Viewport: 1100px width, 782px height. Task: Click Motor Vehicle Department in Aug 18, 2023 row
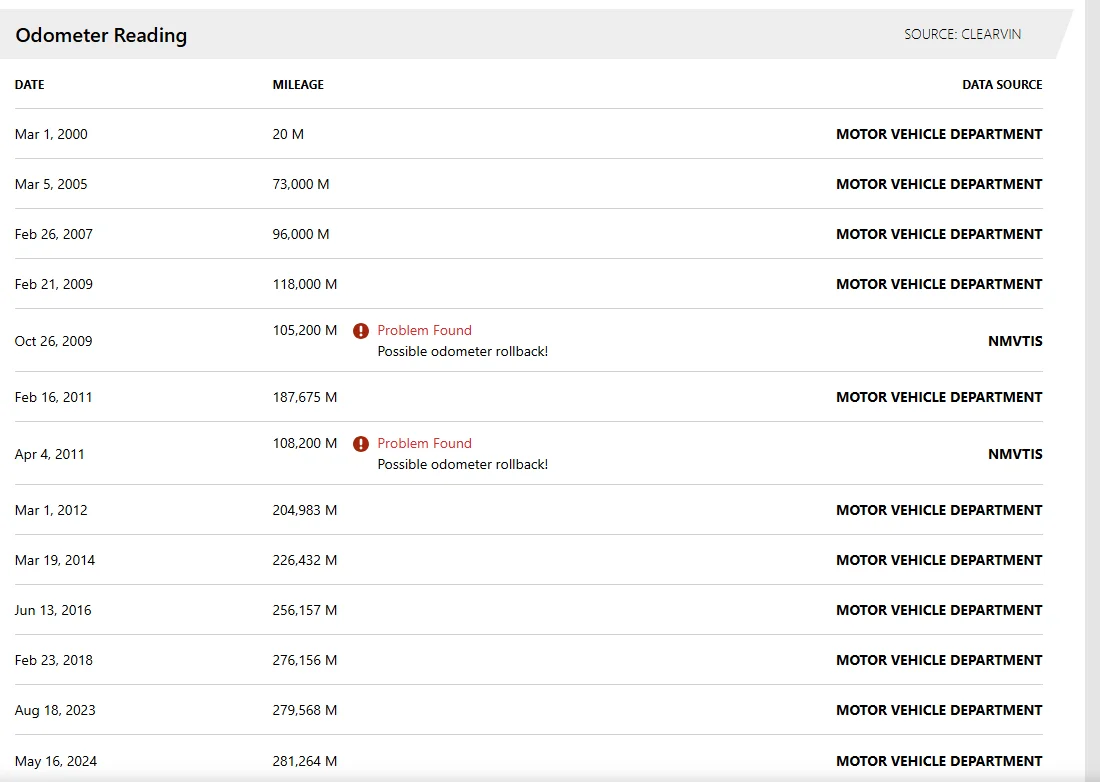click(x=939, y=710)
